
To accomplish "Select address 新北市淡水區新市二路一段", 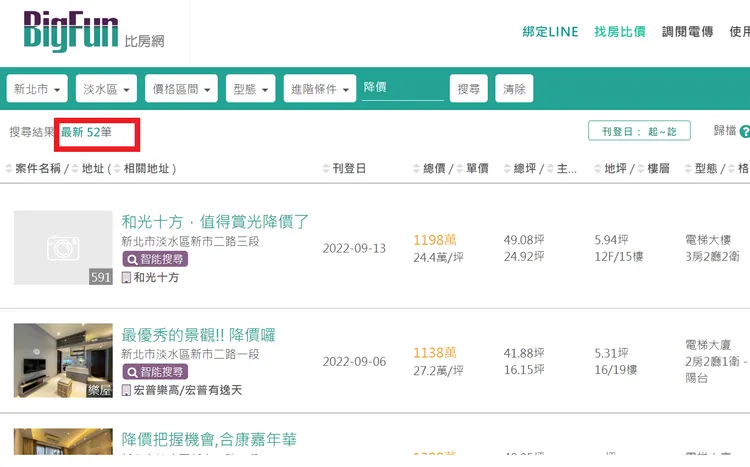I will tap(190, 354).
